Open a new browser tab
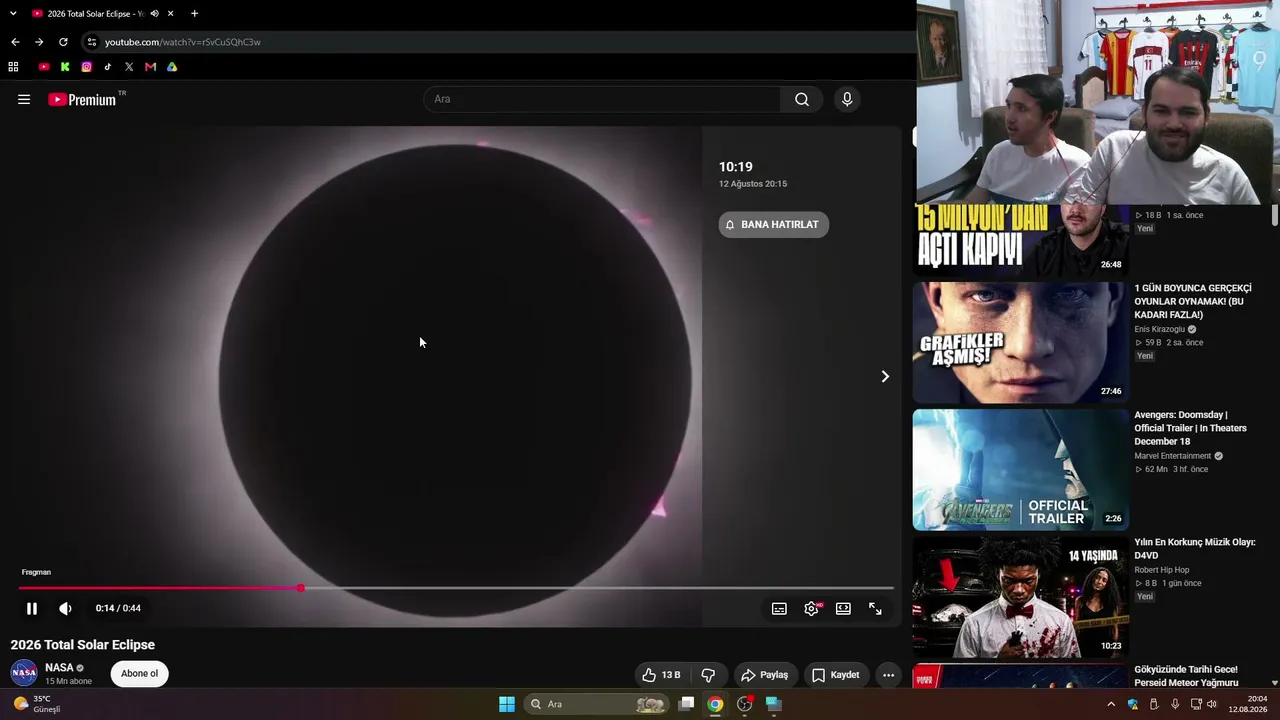 pos(194,14)
